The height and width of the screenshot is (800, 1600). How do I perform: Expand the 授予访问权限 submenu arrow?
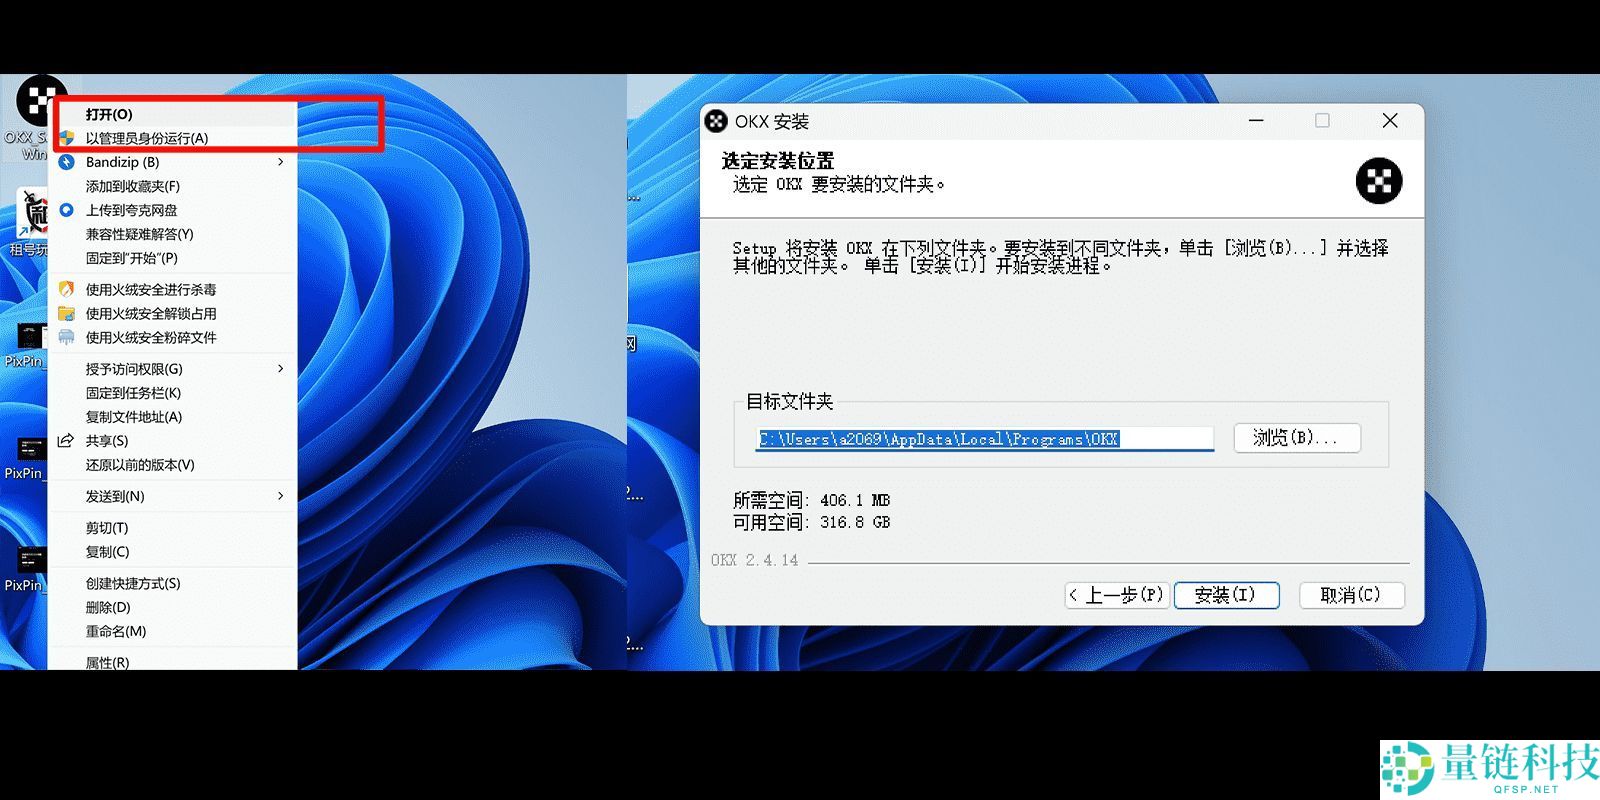click(x=281, y=369)
